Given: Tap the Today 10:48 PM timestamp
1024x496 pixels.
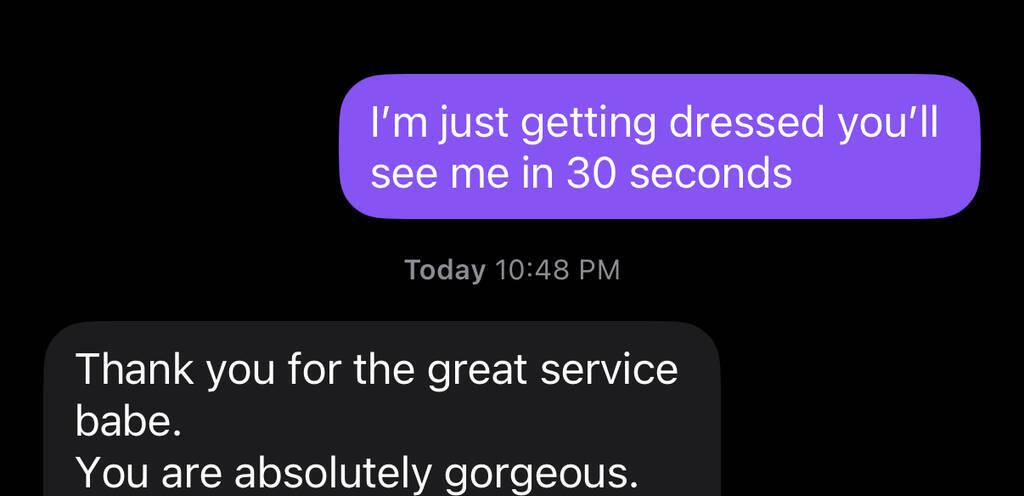Looking at the screenshot, I should click(x=512, y=270).
